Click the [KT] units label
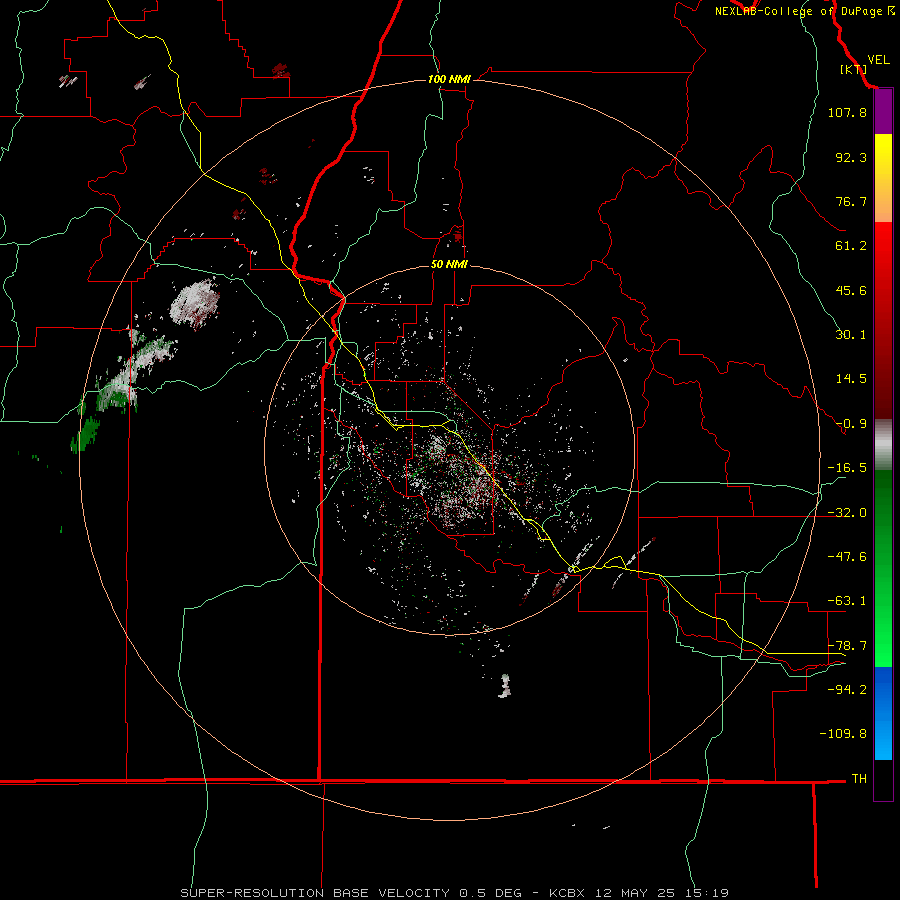 tap(853, 69)
